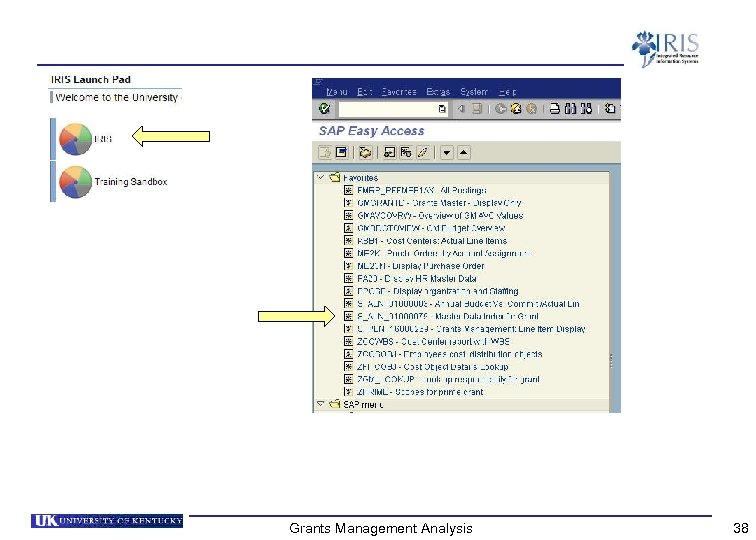This screenshot has height=540, width=756.
Task: Click the Print icon
Action: coord(555,108)
